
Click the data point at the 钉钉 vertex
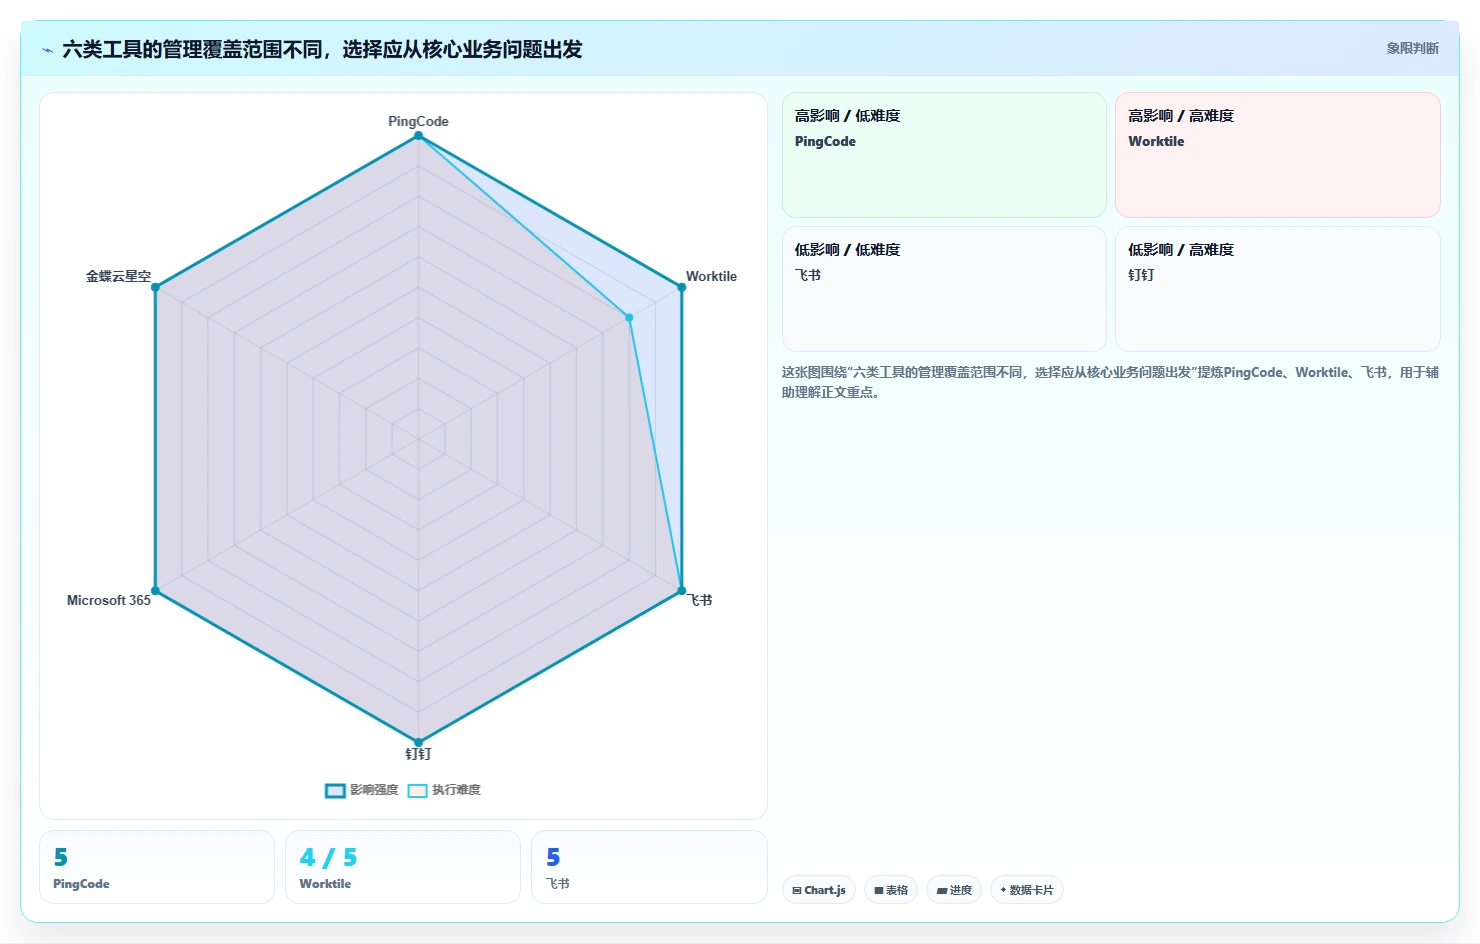418,743
